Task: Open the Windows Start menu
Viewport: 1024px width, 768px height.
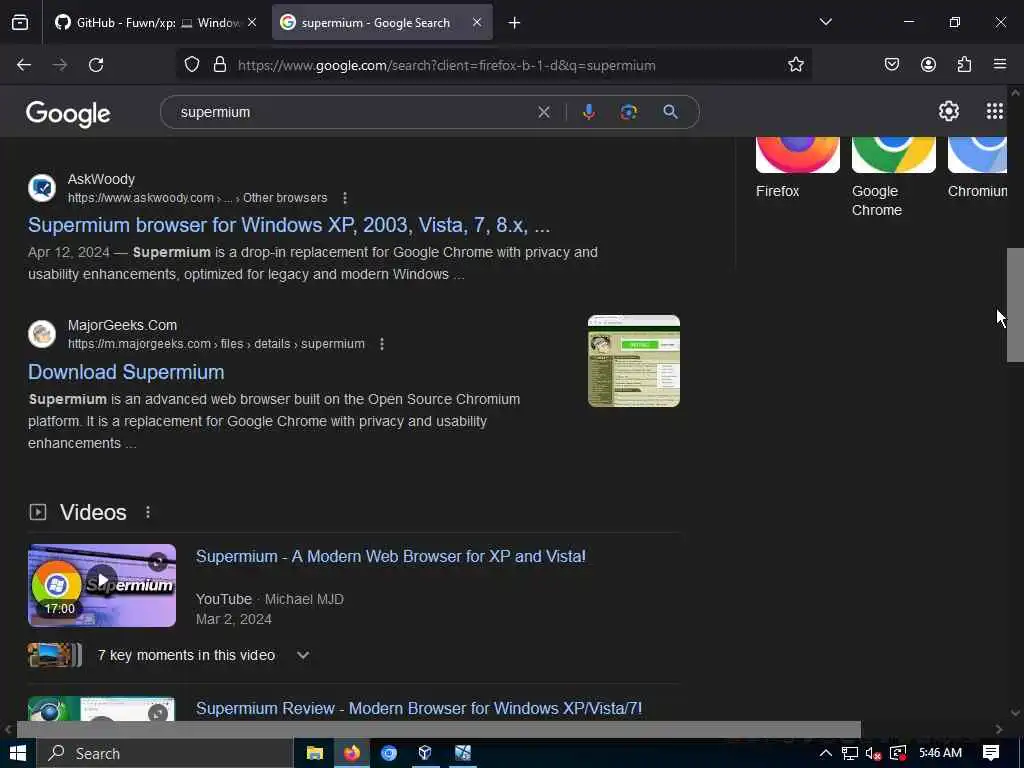Action: pyautogui.click(x=18, y=753)
